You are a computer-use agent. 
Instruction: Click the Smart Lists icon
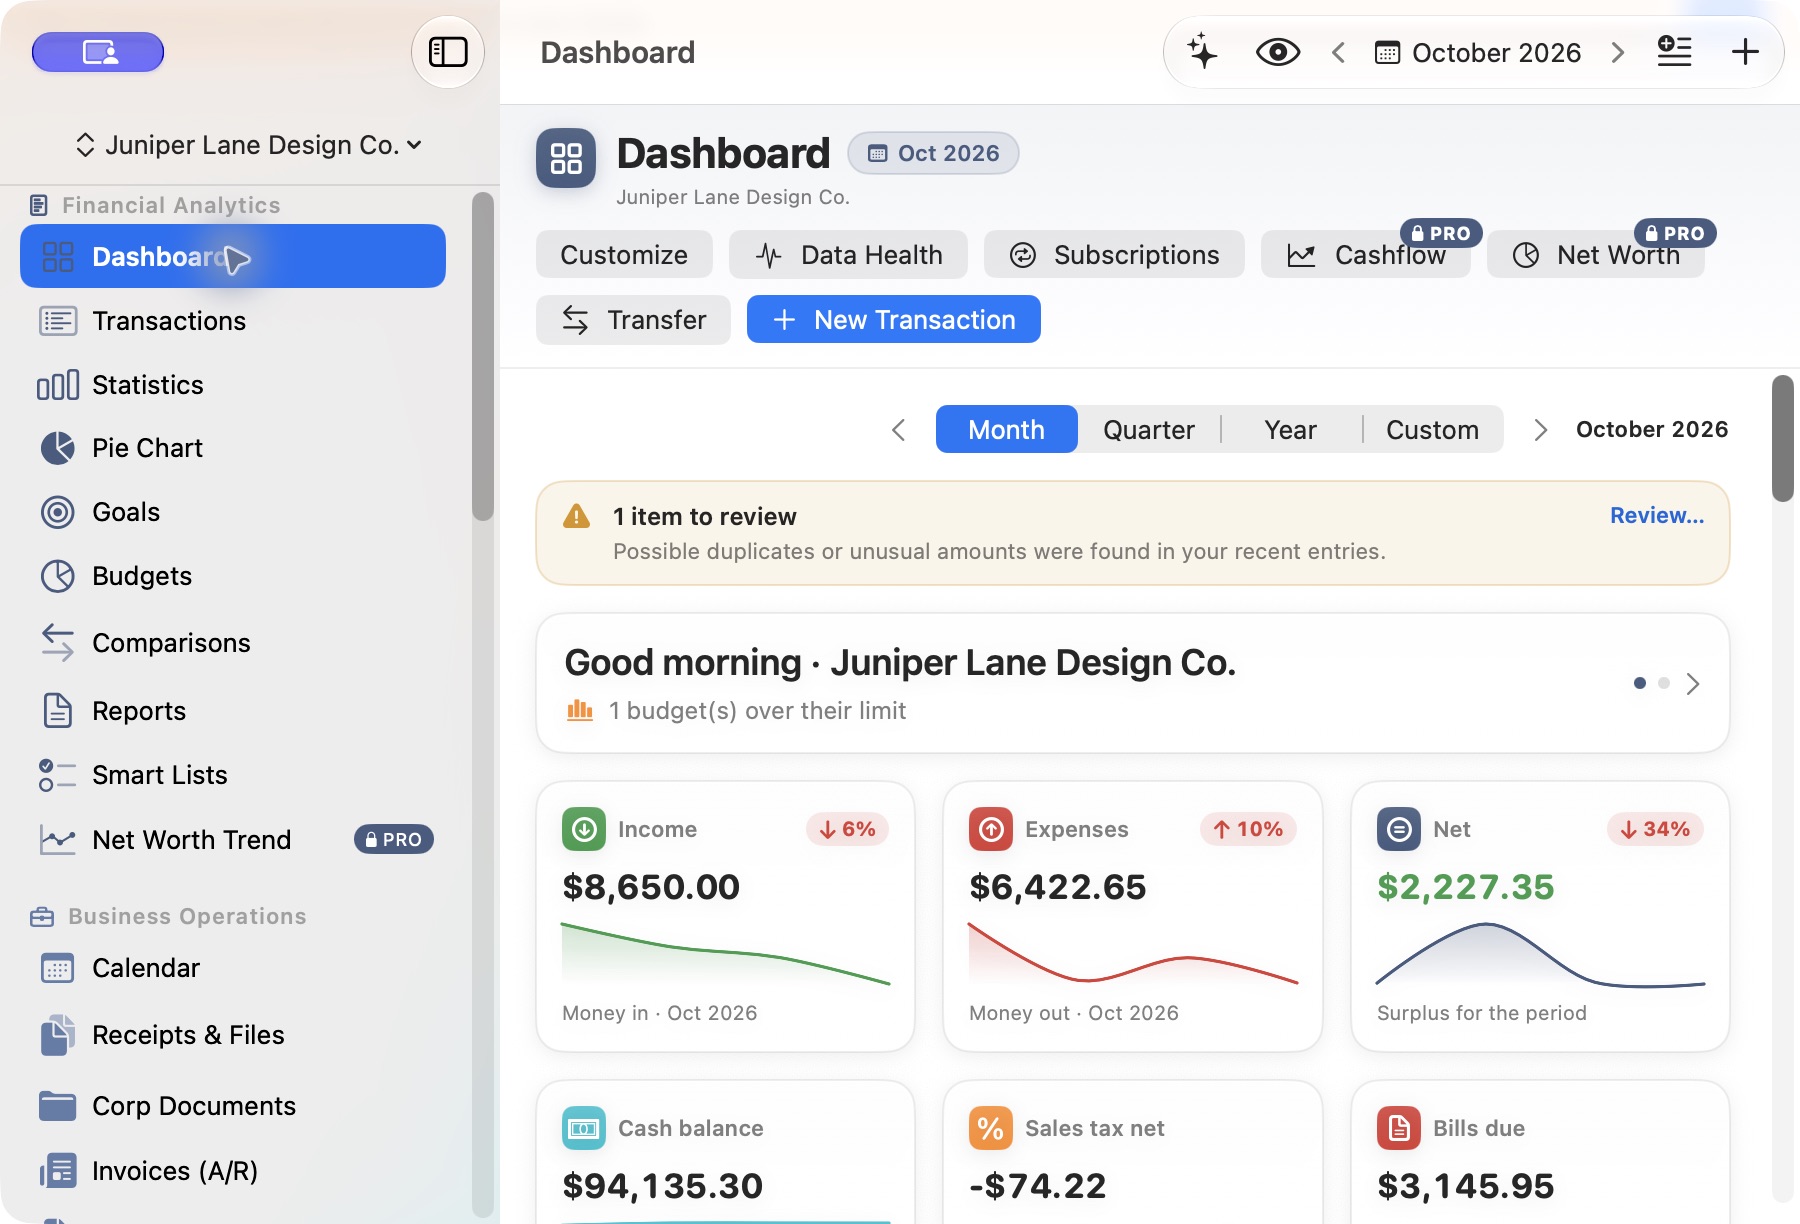click(58, 775)
